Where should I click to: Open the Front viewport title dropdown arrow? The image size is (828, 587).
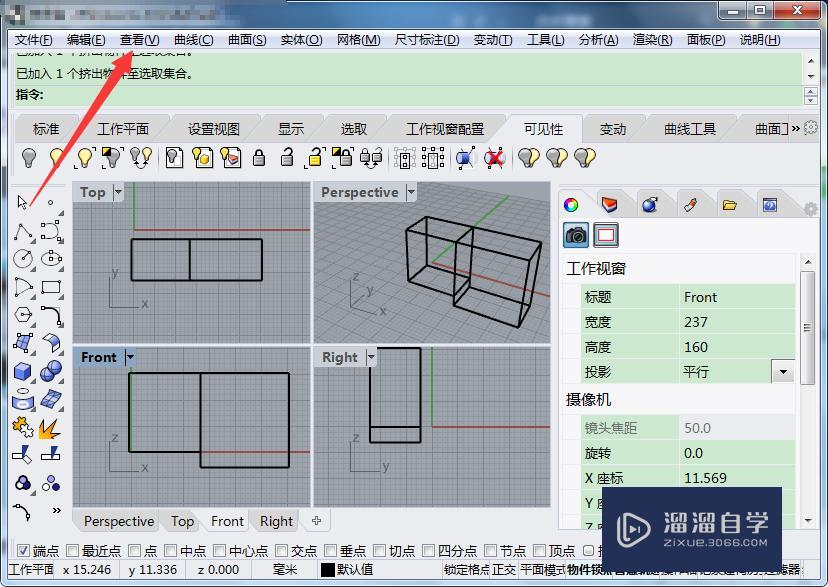point(130,357)
